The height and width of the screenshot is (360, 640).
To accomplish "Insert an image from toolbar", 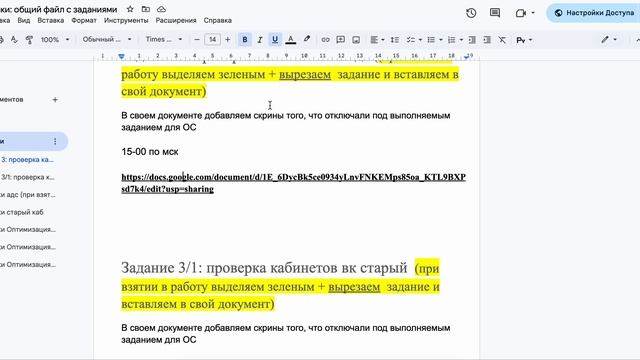I will [x=356, y=40].
